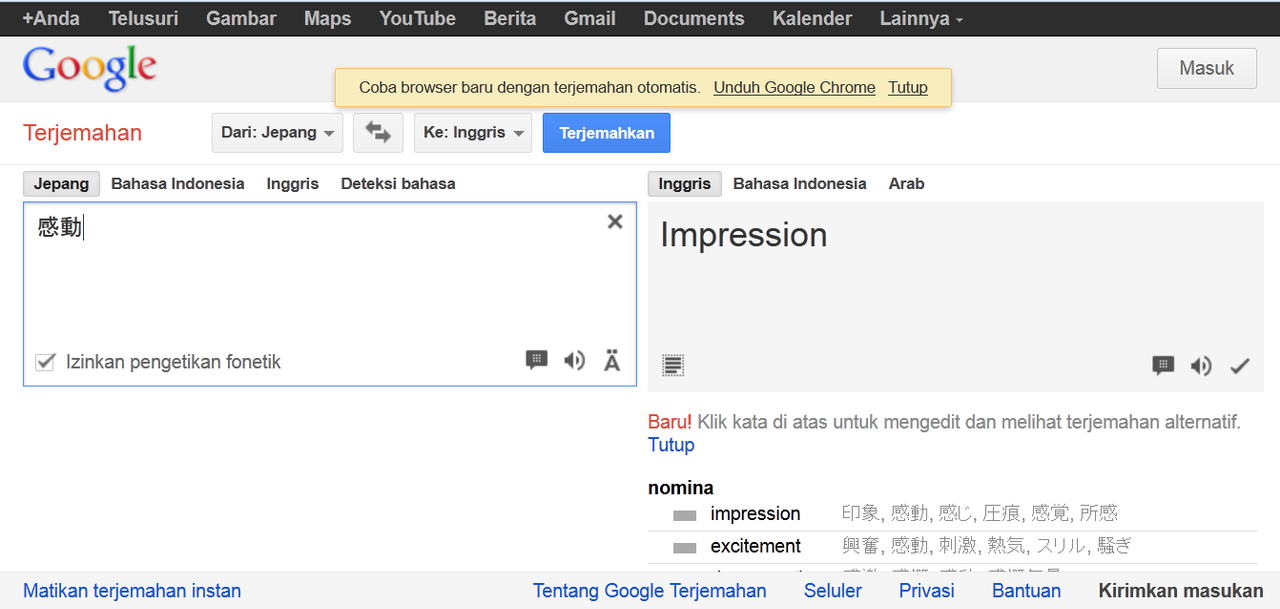Screen dimensions: 1280x609
Task: Open the Privasi footer link
Action: 927,591
